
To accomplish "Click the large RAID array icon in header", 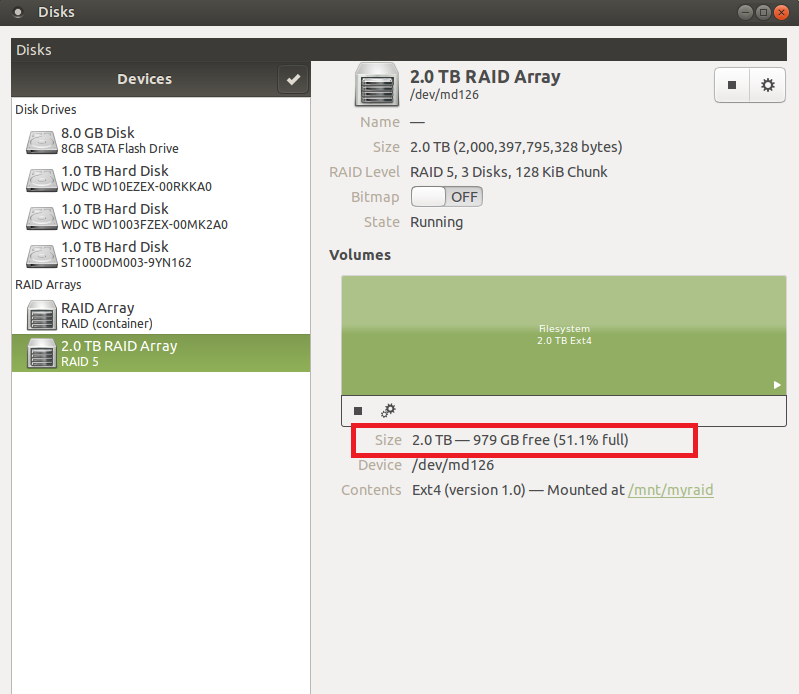I will tap(377, 85).
